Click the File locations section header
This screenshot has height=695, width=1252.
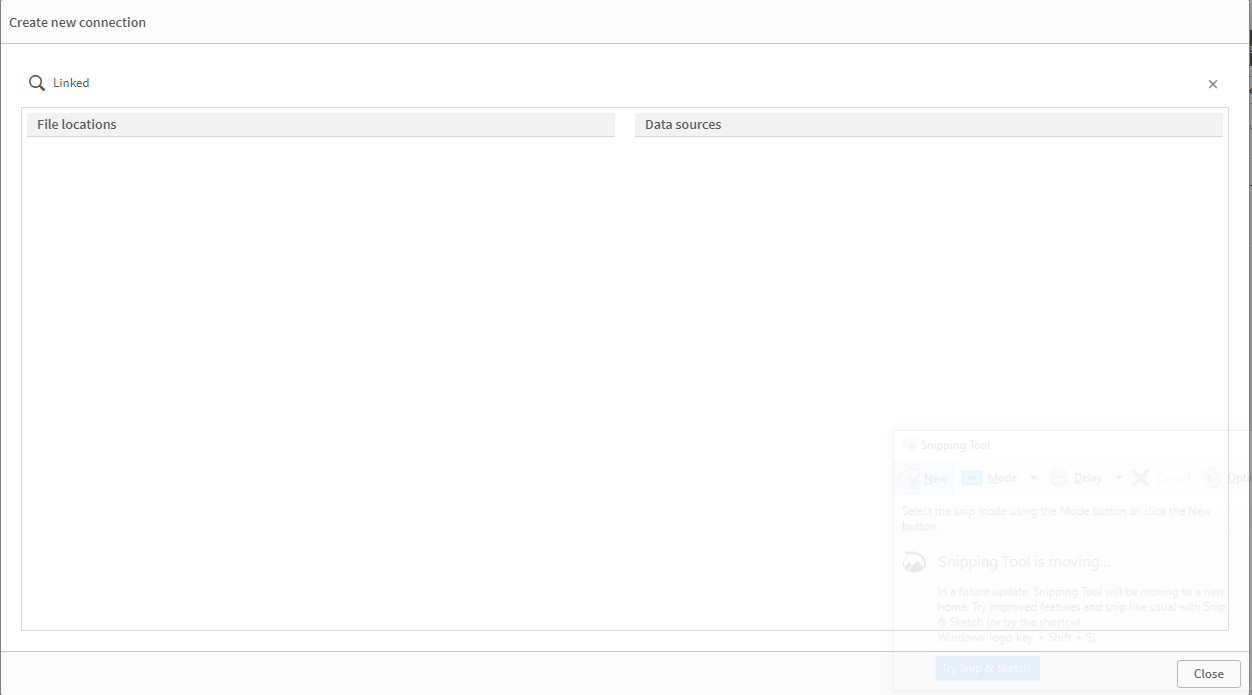(321, 125)
